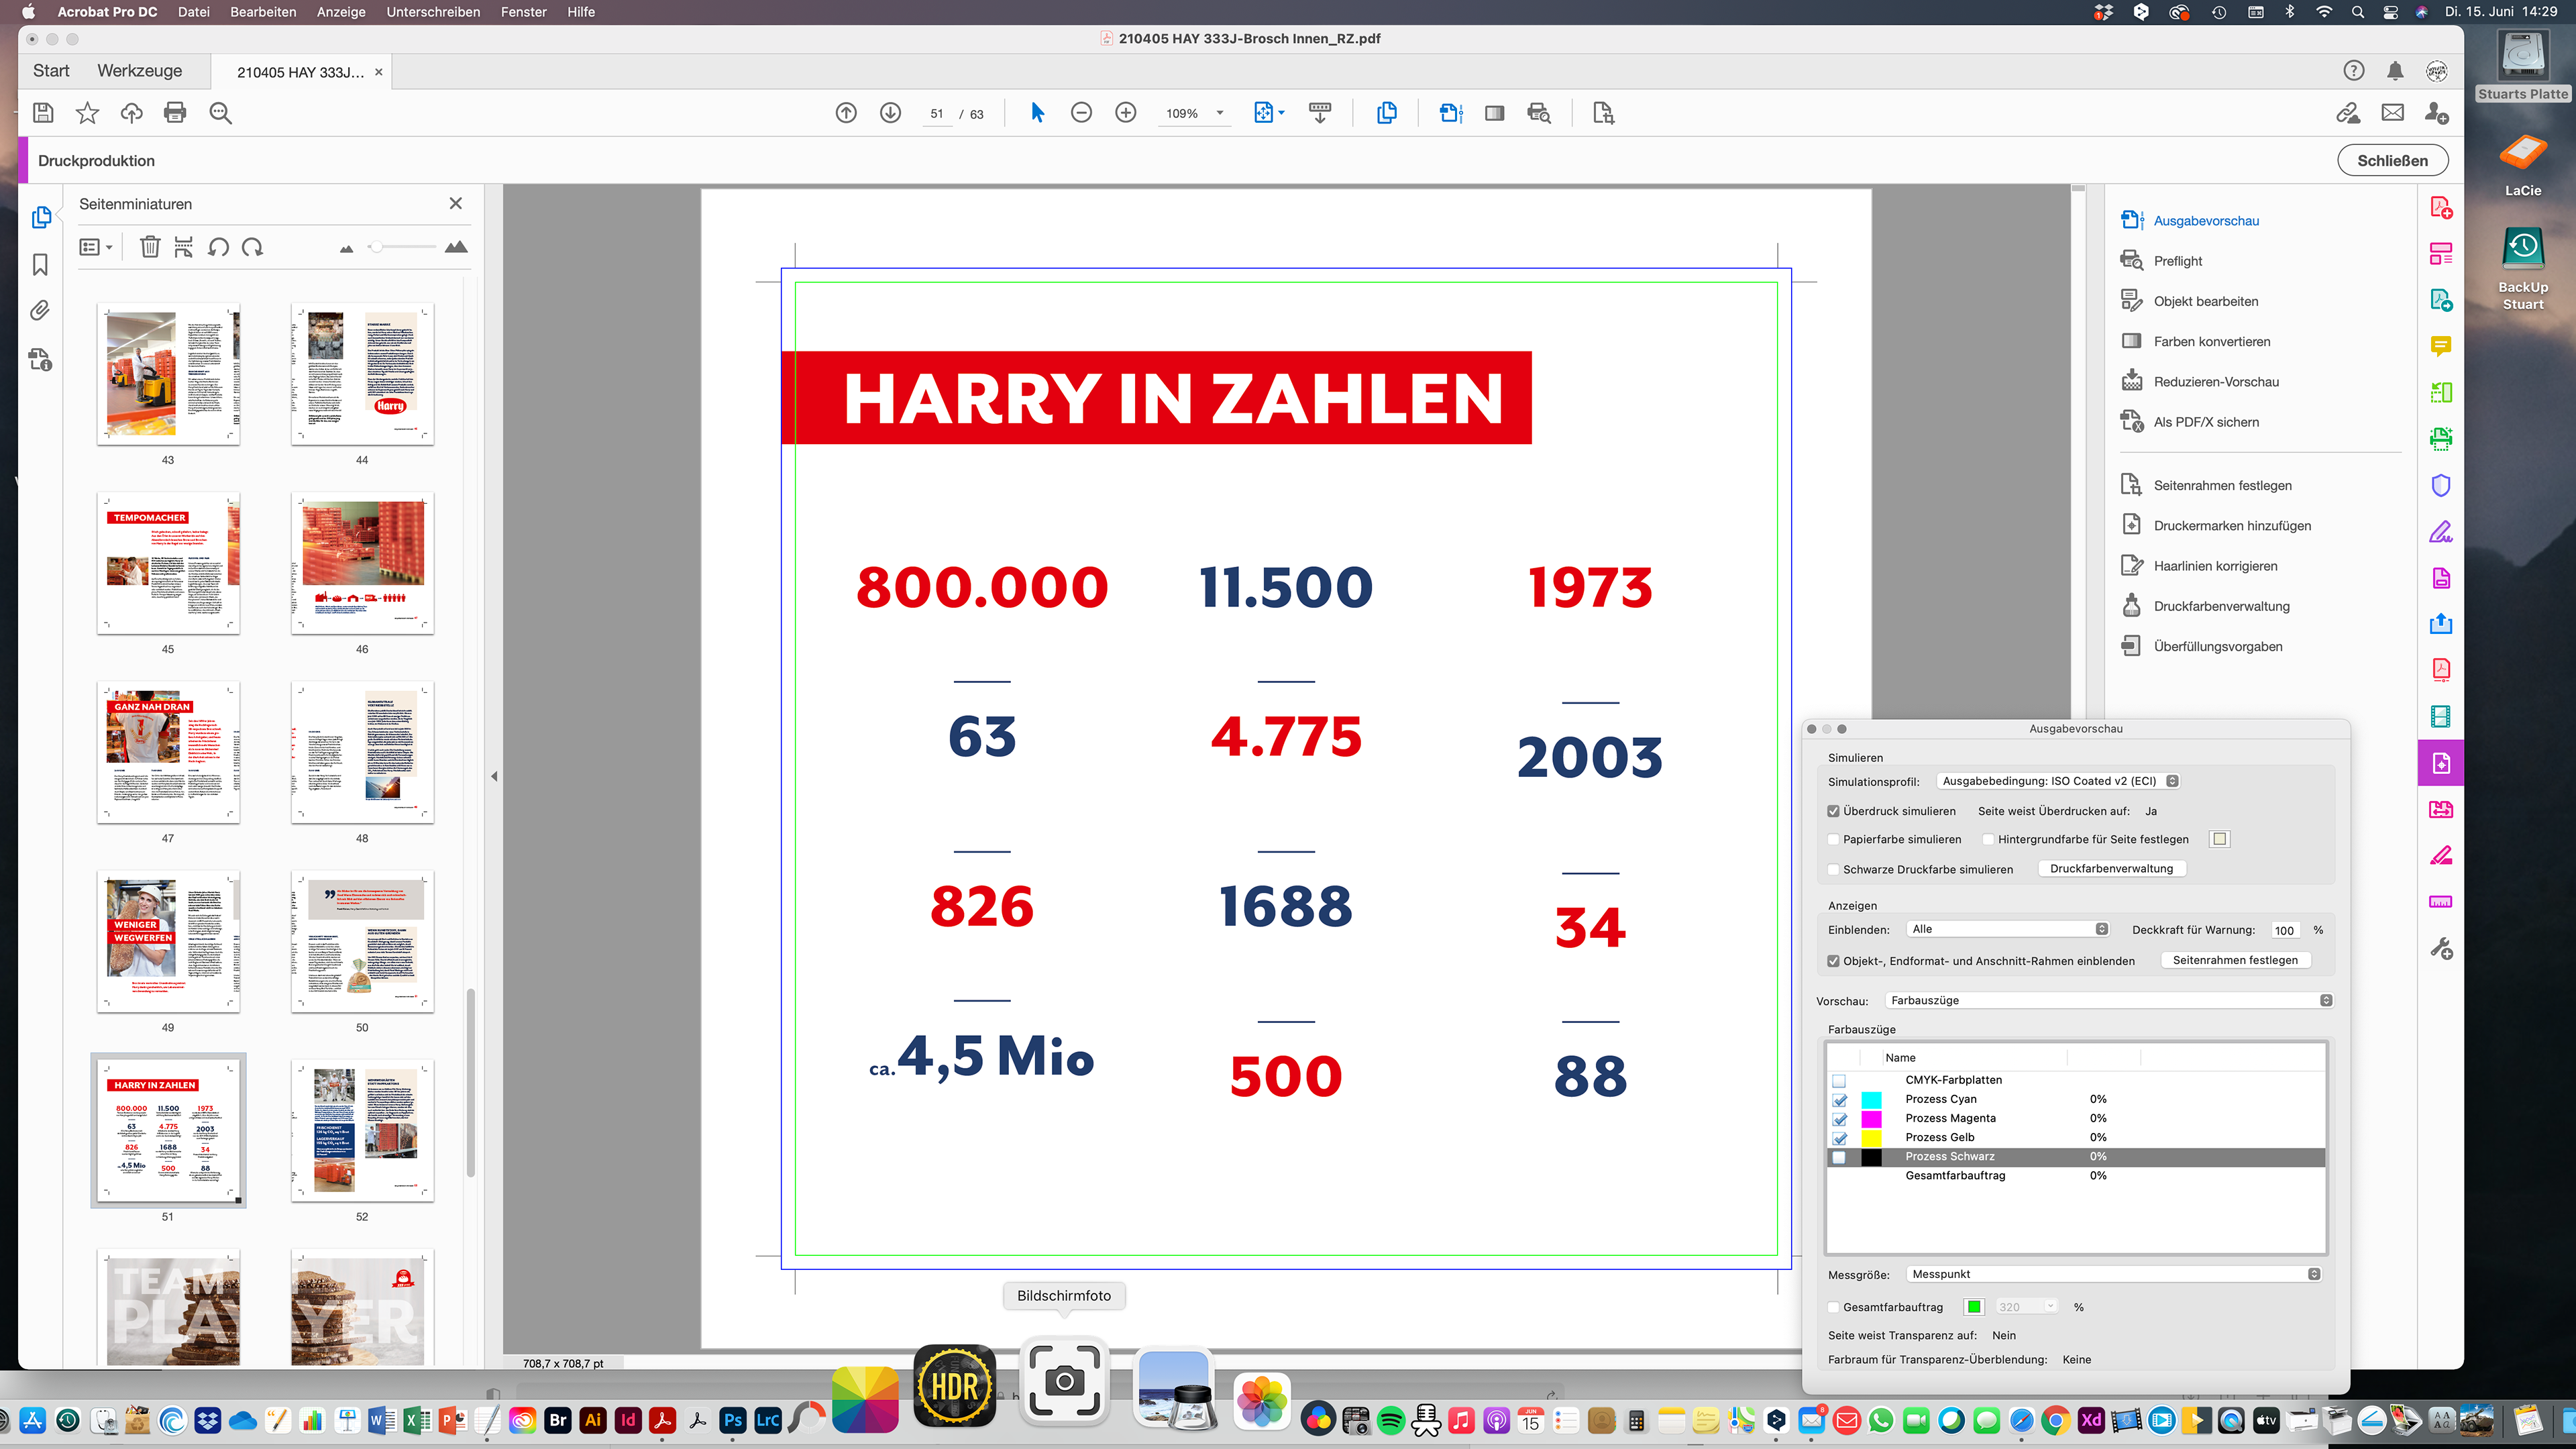The height and width of the screenshot is (1449, 2576).
Task: Open Als PDF/X sichern tool
Action: coord(2205,422)
